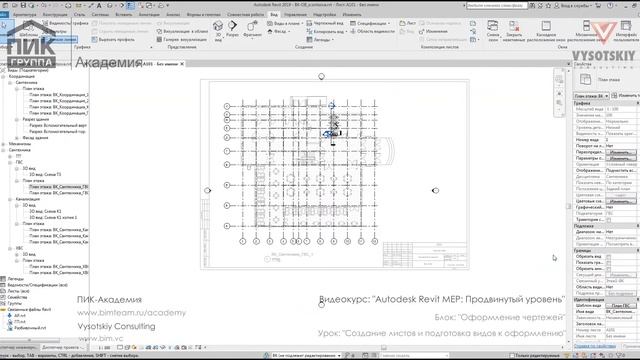Click Scope Box (Область видимости) tool

pos(372,31)
